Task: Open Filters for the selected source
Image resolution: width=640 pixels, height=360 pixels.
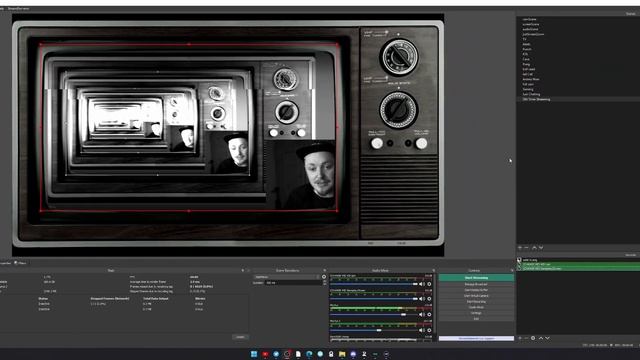Action: (20, 263)
